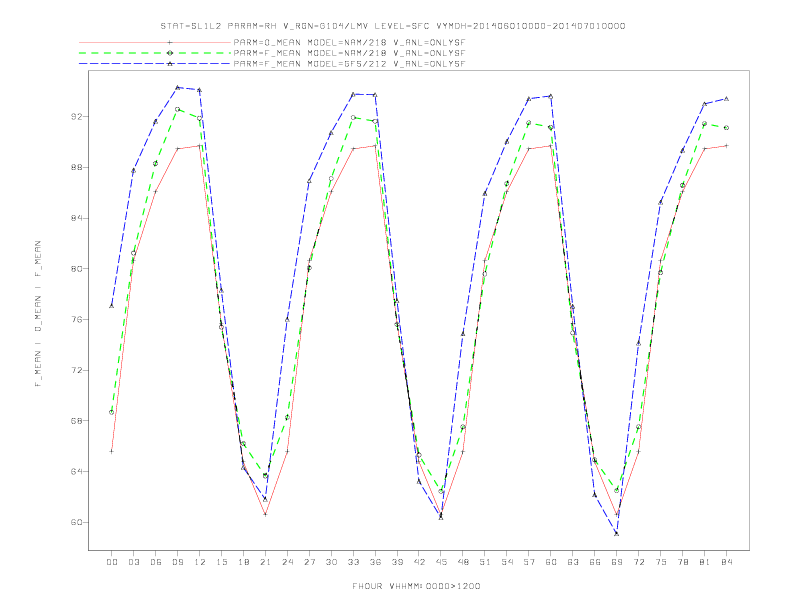Click y-axis tick value 64

(76, 472)
